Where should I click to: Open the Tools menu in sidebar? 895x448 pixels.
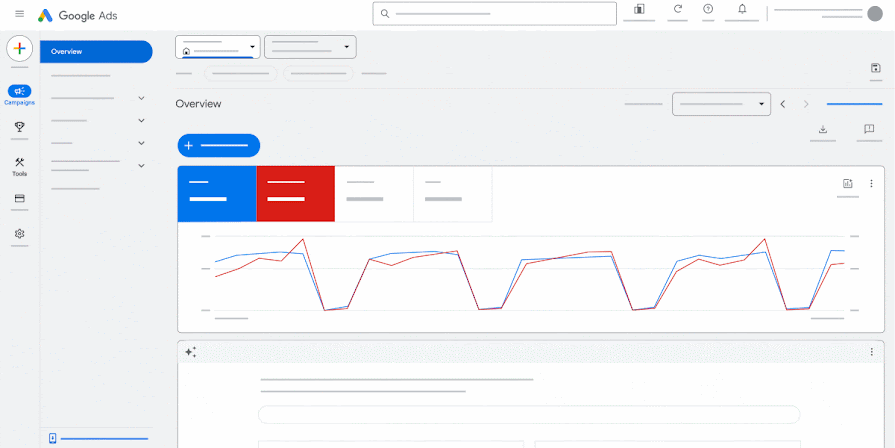pyautogui.click(x=19, y=165)
